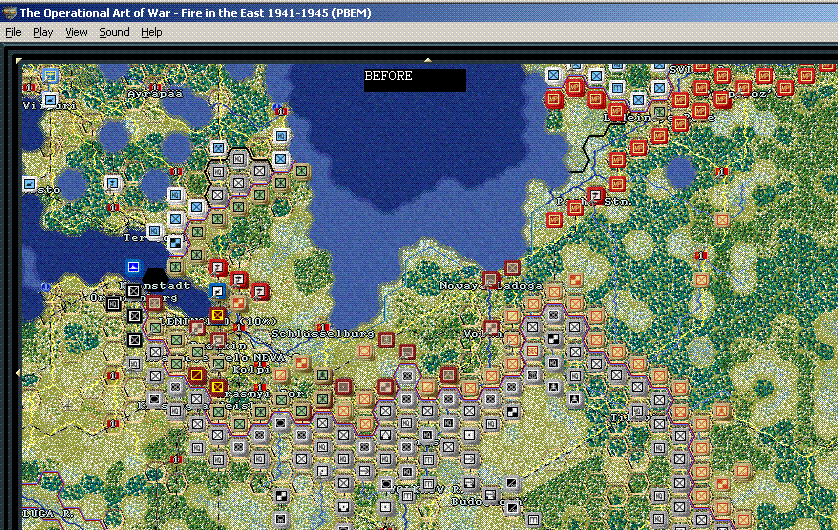Select the light-blue unit beside the 'sto' label
Viewport: 840px width, 530px height.
[x=29, y=184]
